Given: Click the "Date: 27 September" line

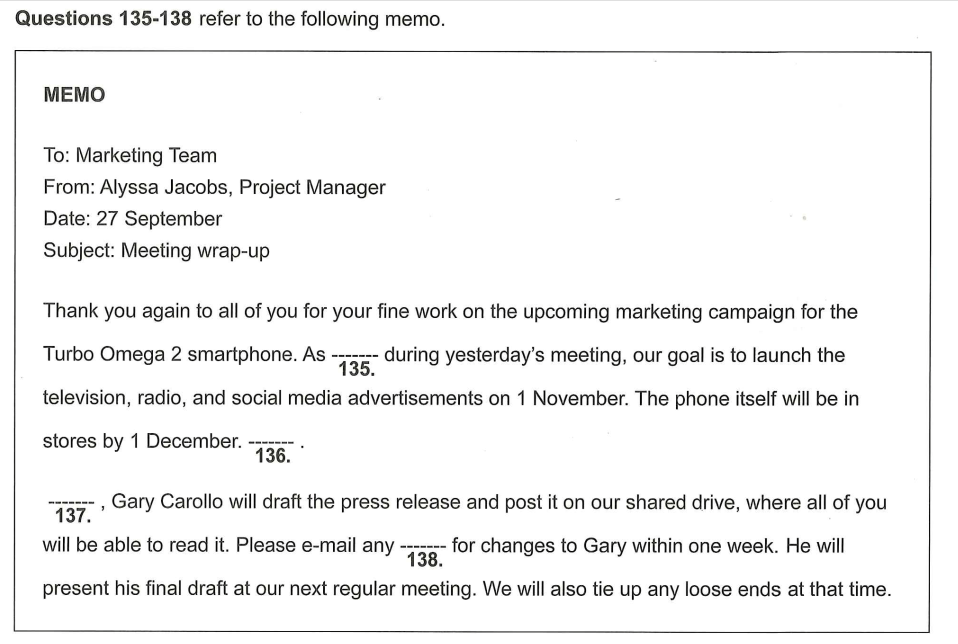Looking at the screenshot, I should pos(132,218).
